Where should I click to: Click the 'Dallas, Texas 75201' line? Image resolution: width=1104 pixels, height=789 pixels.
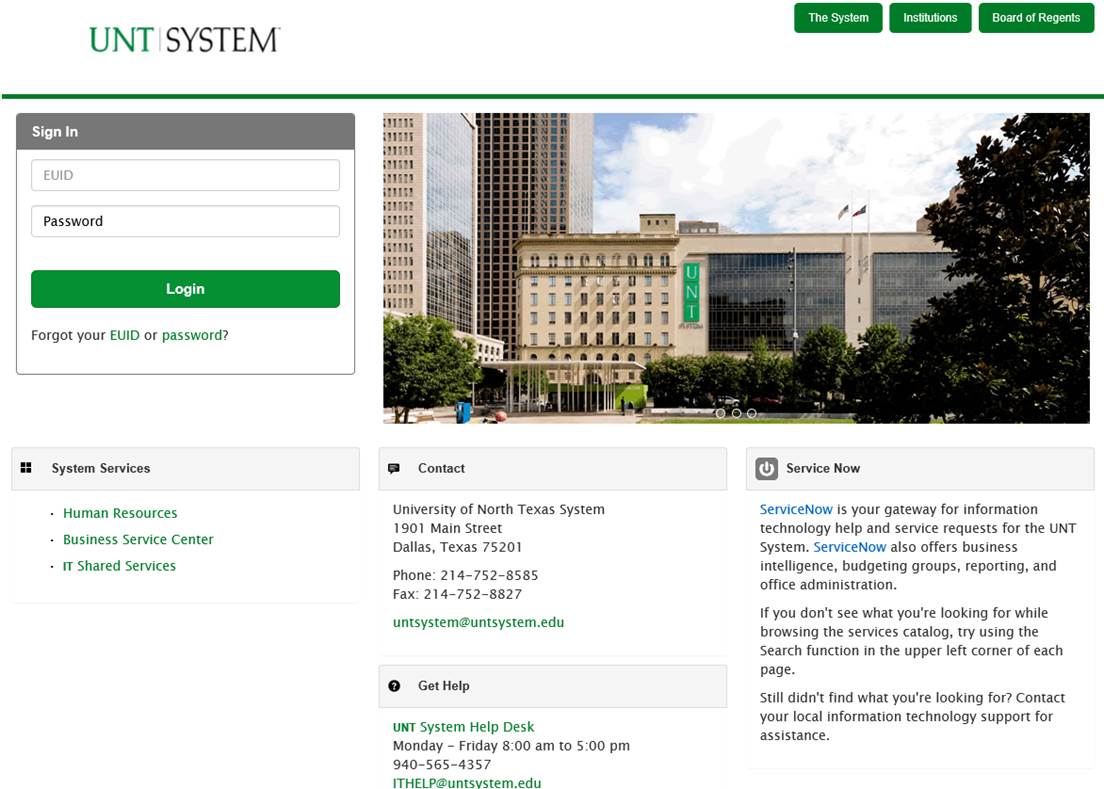coord(457,547)
